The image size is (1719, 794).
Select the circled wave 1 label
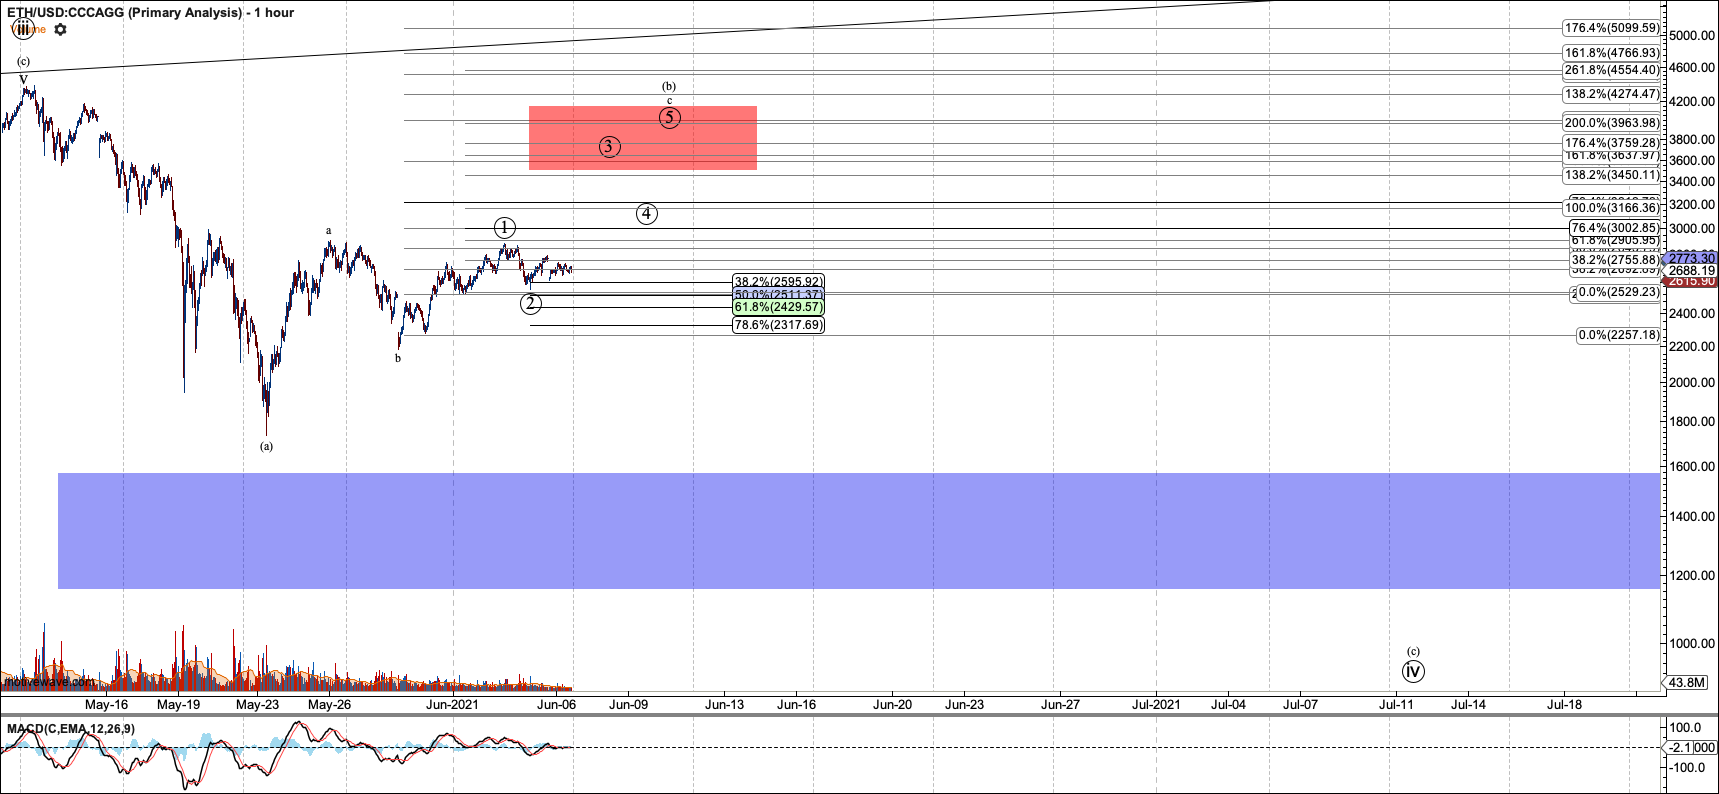[x=505, y=227]
